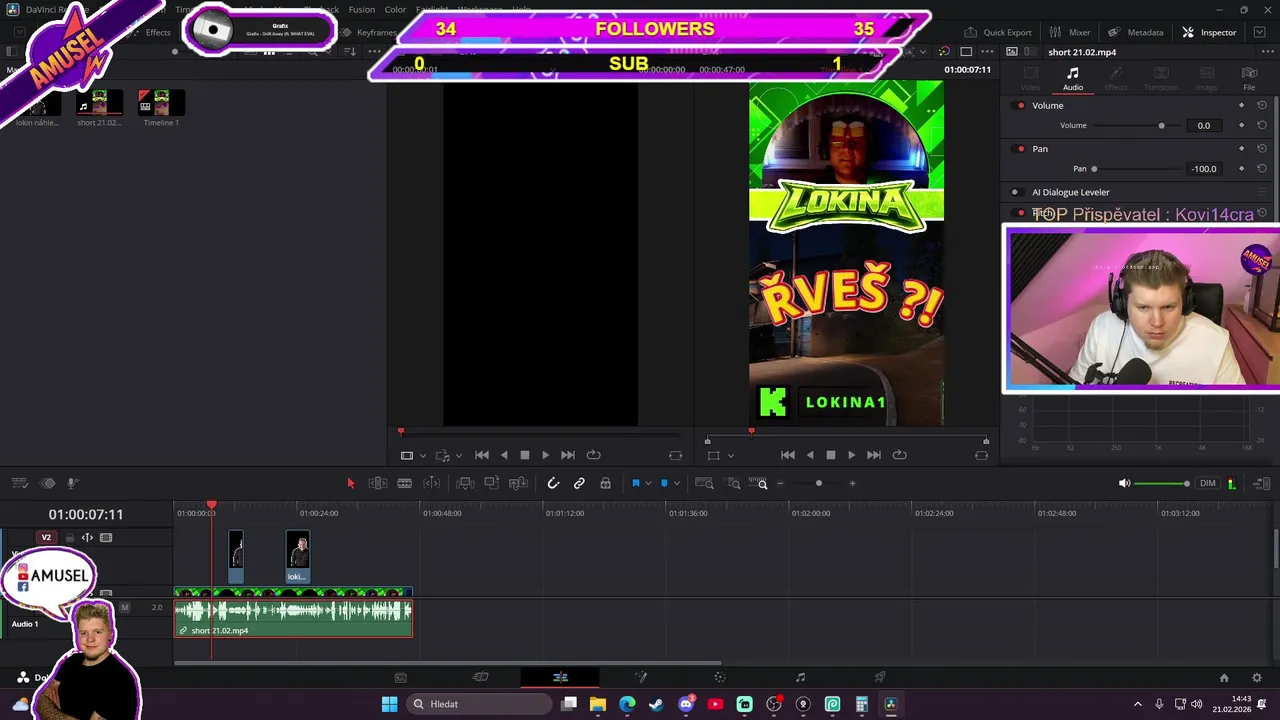Toggle the Inspector panel button
Viewport: 1280px width, 720px height.
(1209, 32)
